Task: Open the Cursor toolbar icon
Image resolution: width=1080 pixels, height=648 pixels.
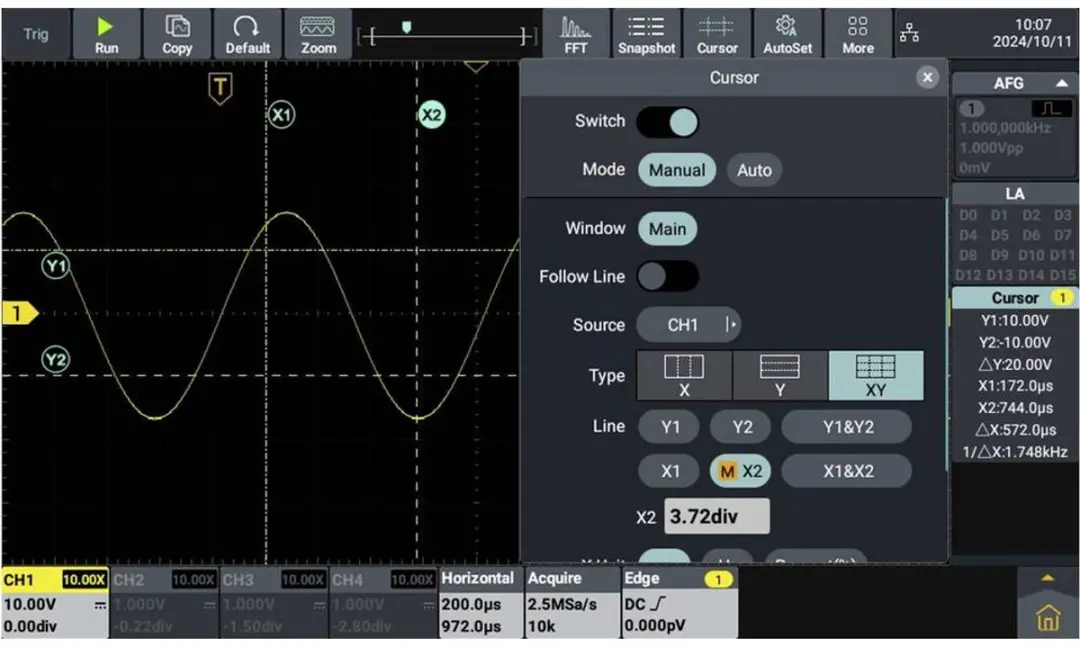Action: tap(717, 34)
